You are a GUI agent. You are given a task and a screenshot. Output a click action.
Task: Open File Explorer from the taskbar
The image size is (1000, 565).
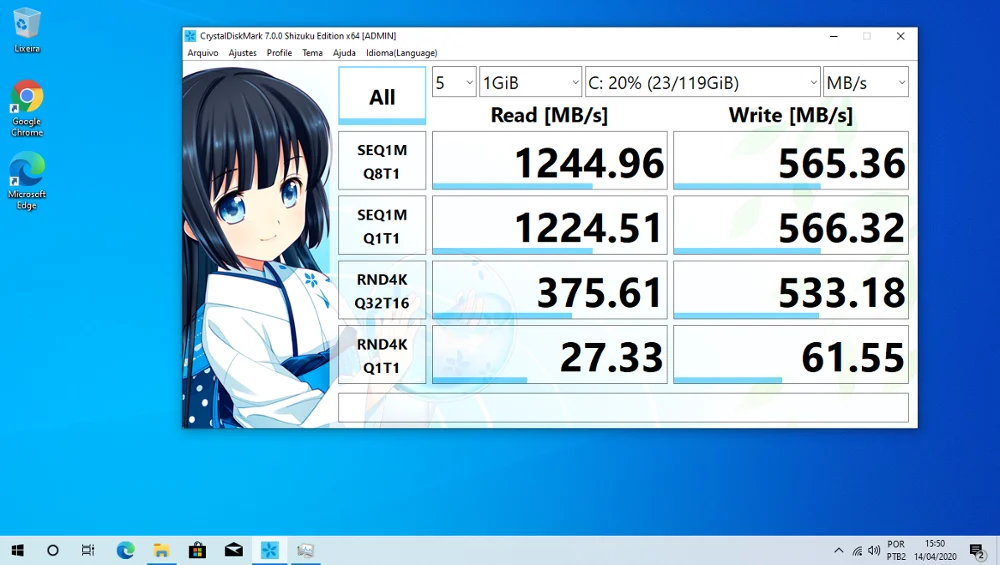tap(161, 550)
